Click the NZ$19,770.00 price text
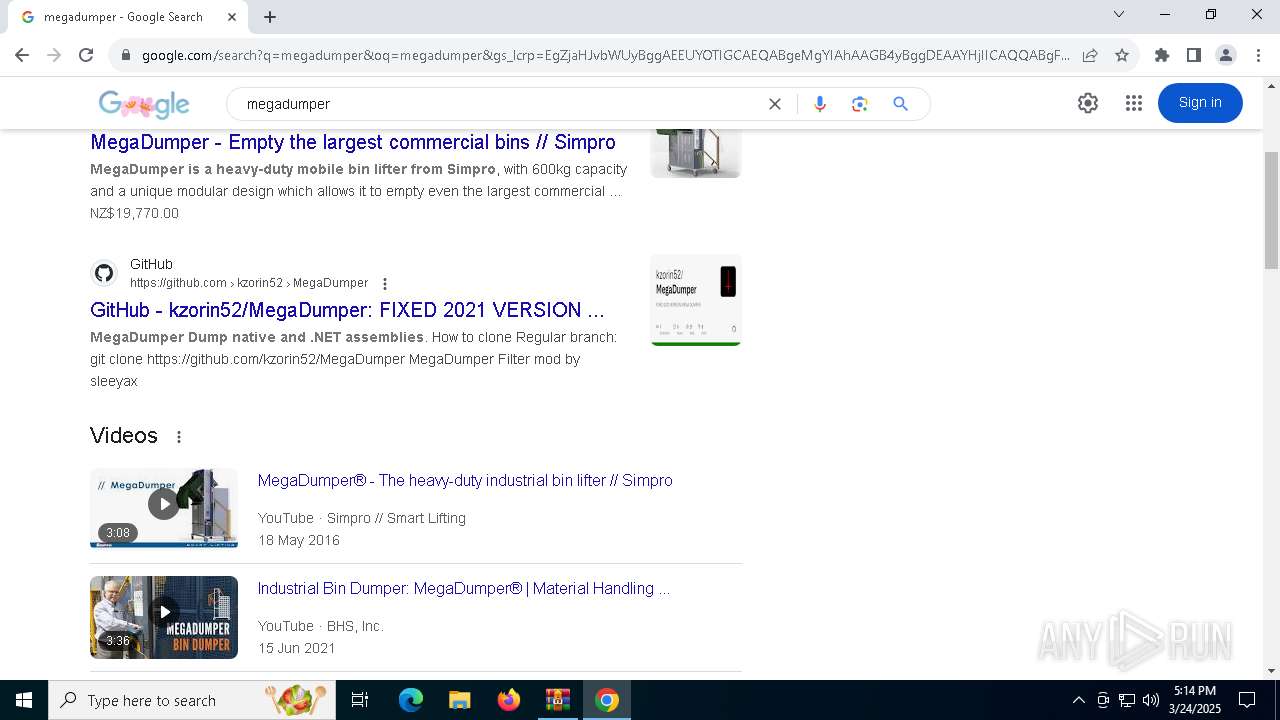Screen dimensions: 1280x720 [134, 213]
